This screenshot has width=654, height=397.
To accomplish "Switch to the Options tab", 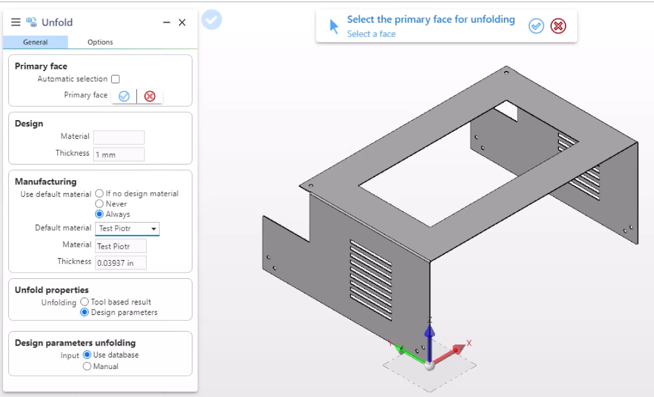I will pyautogui.click(x=100, y=42).
